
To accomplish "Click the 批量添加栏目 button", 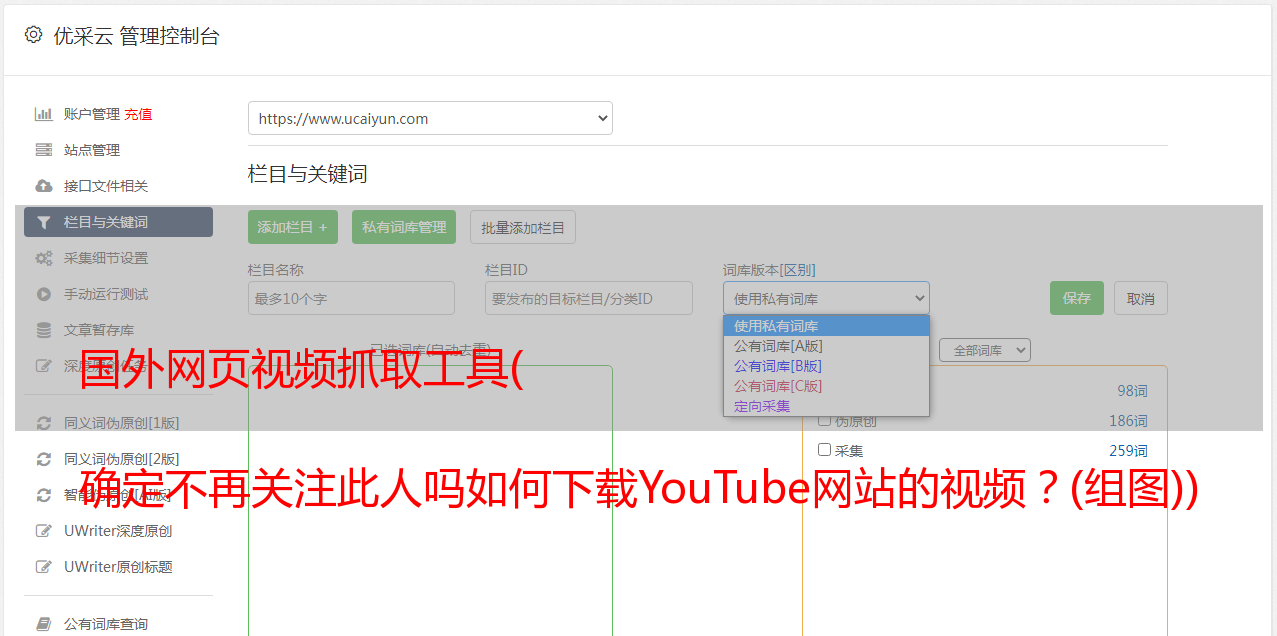I will (x=523, y=227).
